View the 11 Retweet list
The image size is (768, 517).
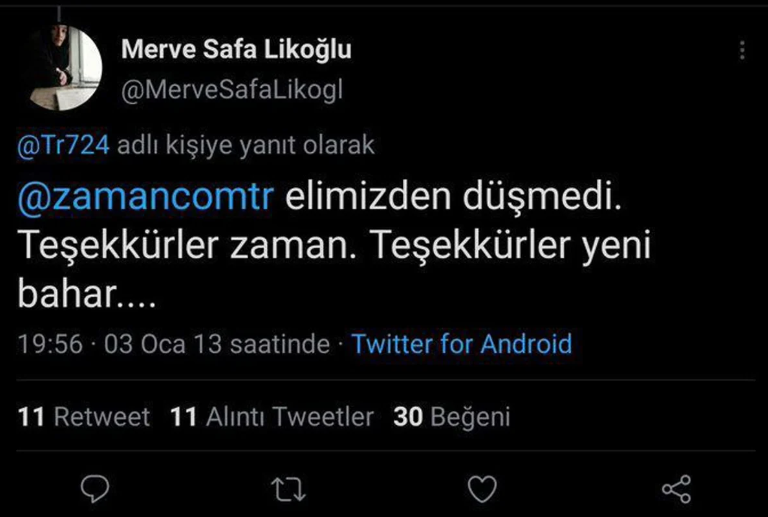84,417
